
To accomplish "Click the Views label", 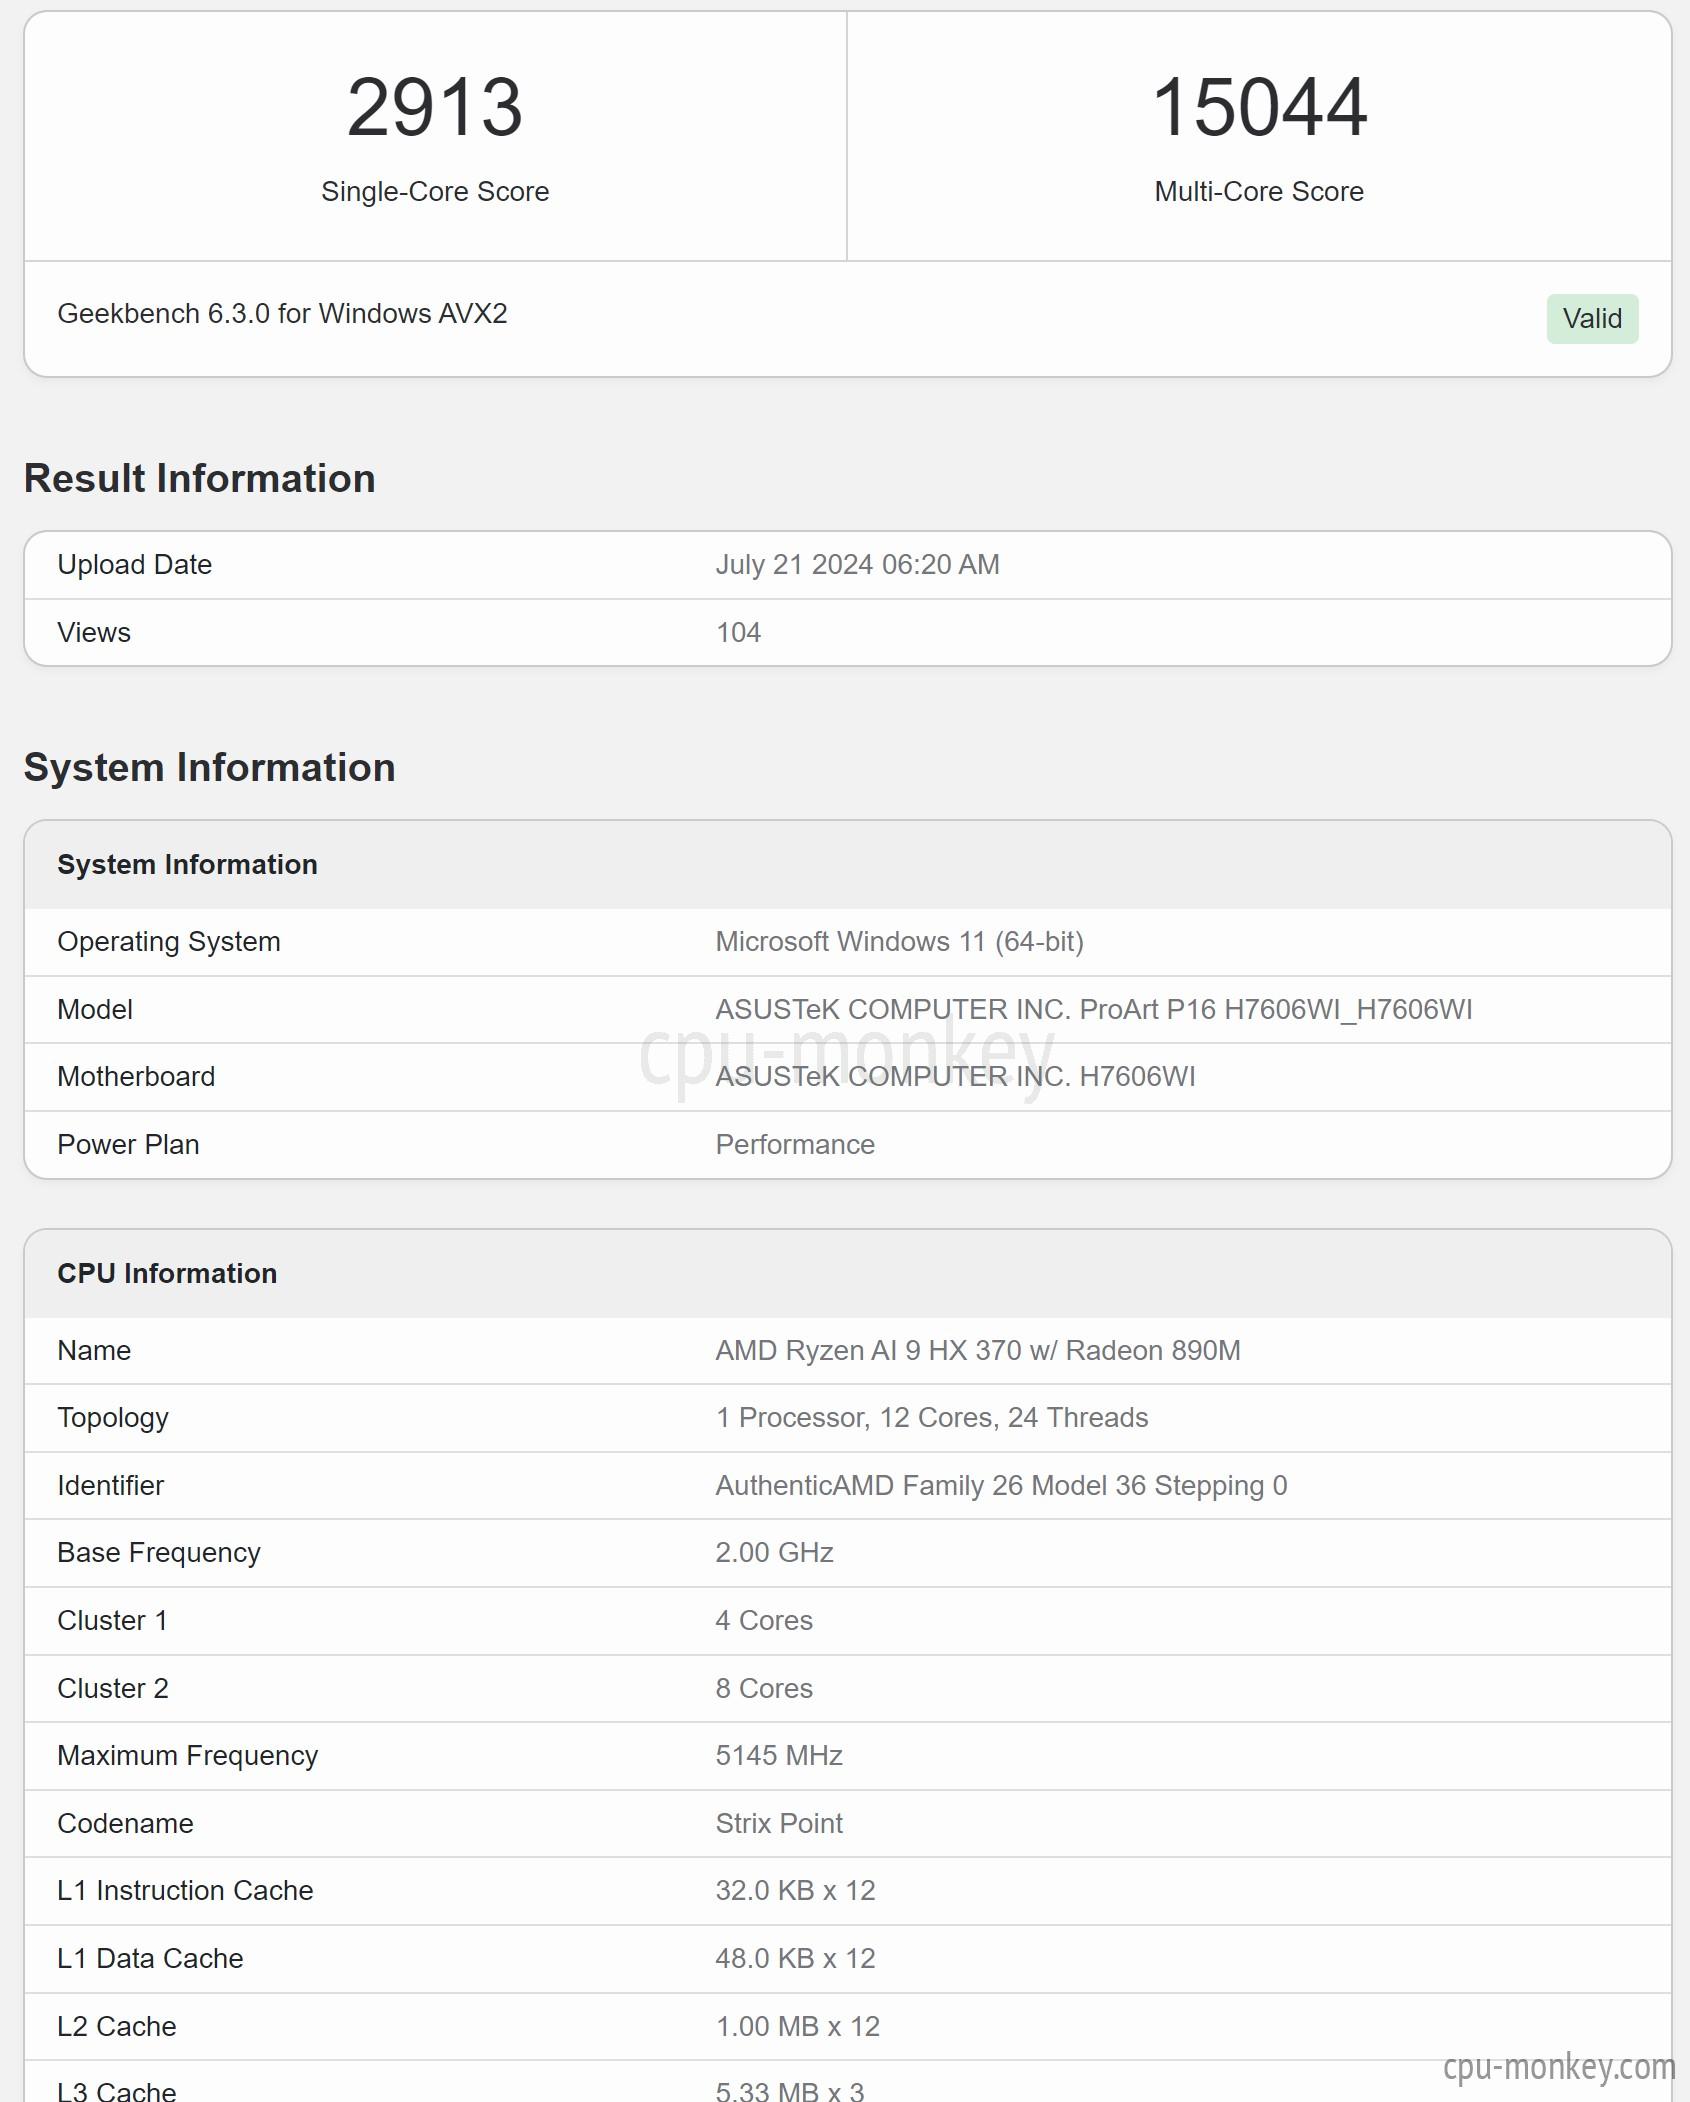I will point(94,632).
